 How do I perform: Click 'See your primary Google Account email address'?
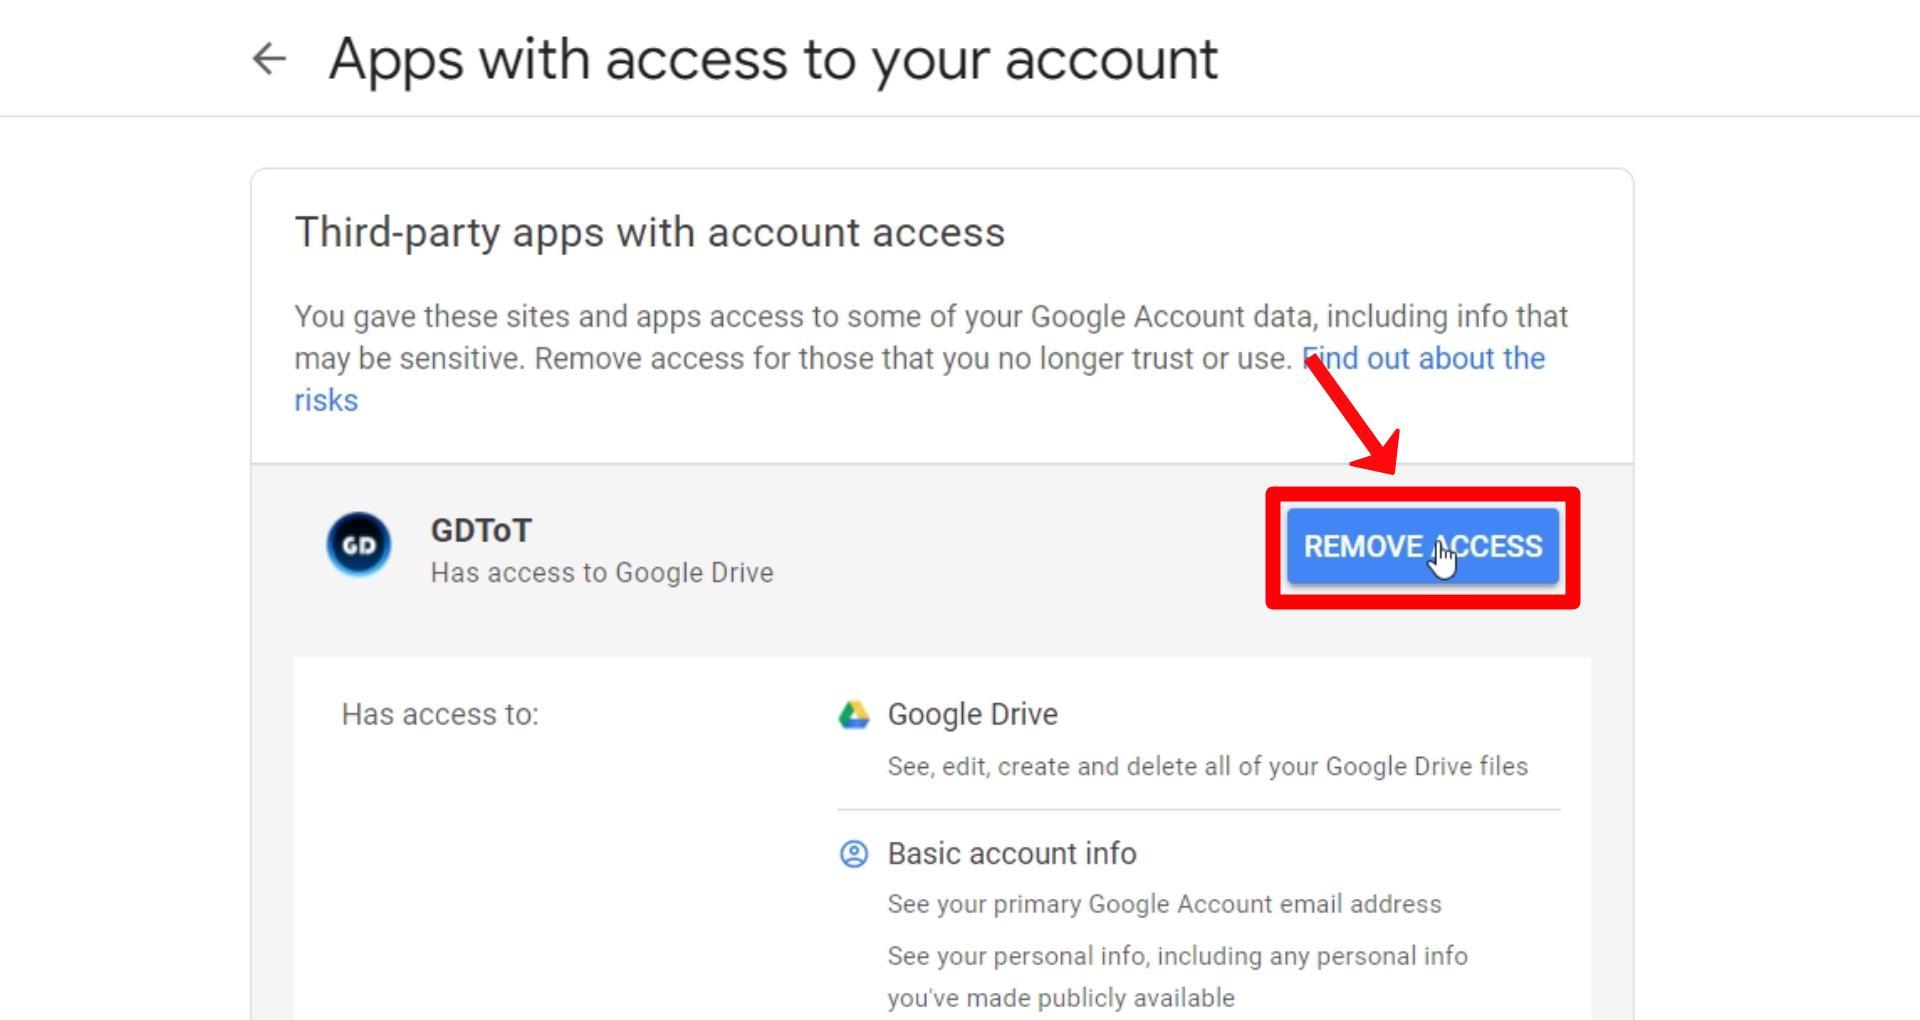click(x=1165, y=904)
